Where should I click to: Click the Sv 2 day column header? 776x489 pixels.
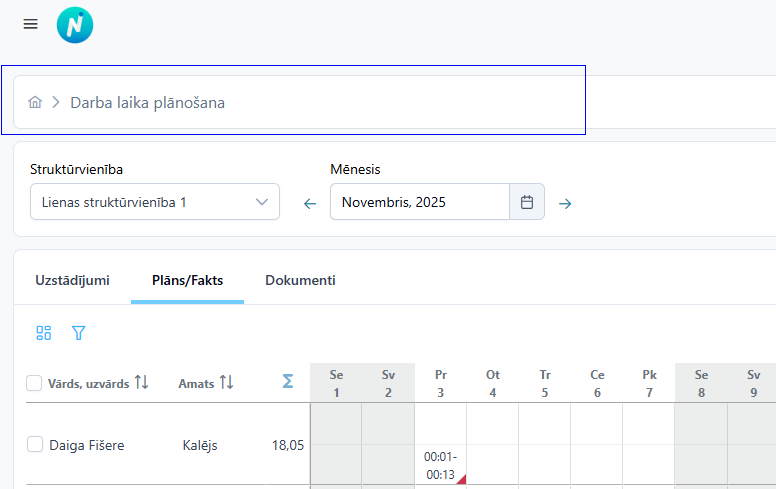(388, 384)
